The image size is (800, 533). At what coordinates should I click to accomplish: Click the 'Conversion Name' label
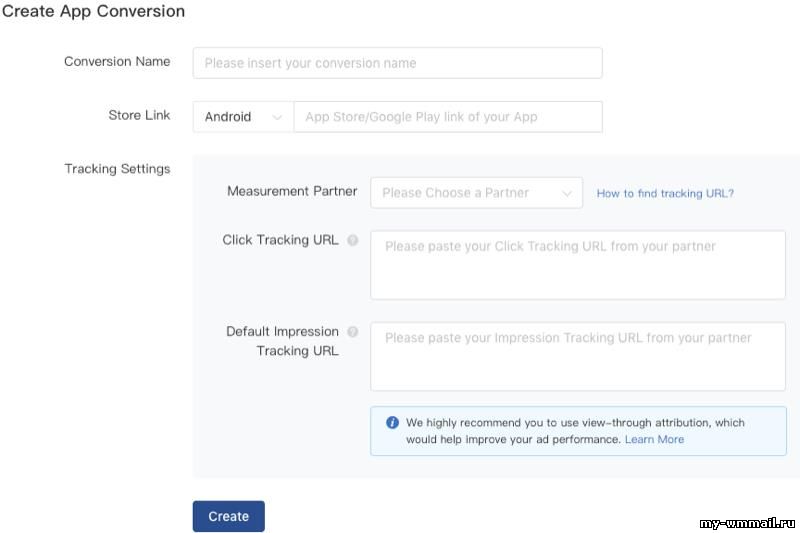(117, 61)
